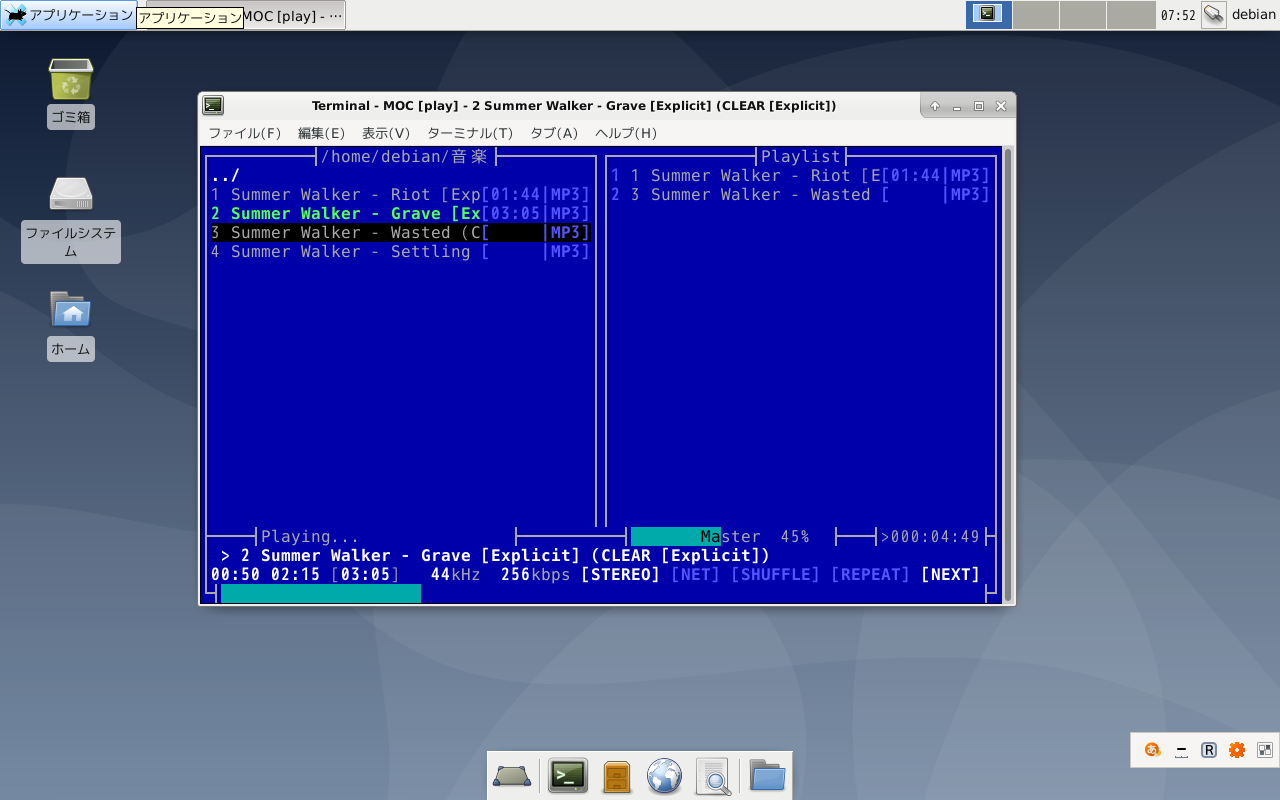
Task: Open the アプリケーション menu in top panel
Action: click(69, 15)
